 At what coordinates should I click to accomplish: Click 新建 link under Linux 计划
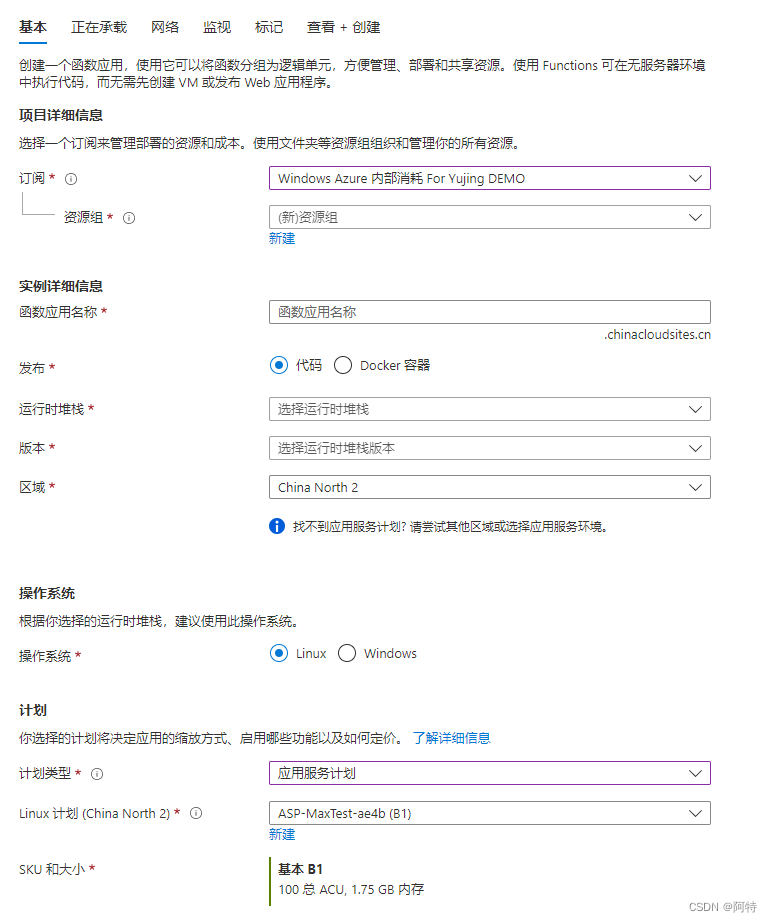[x=282, y=834]
